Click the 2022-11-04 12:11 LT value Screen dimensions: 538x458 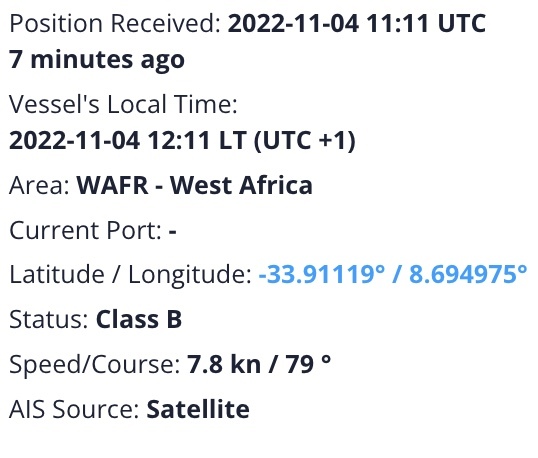click(128, 140)
